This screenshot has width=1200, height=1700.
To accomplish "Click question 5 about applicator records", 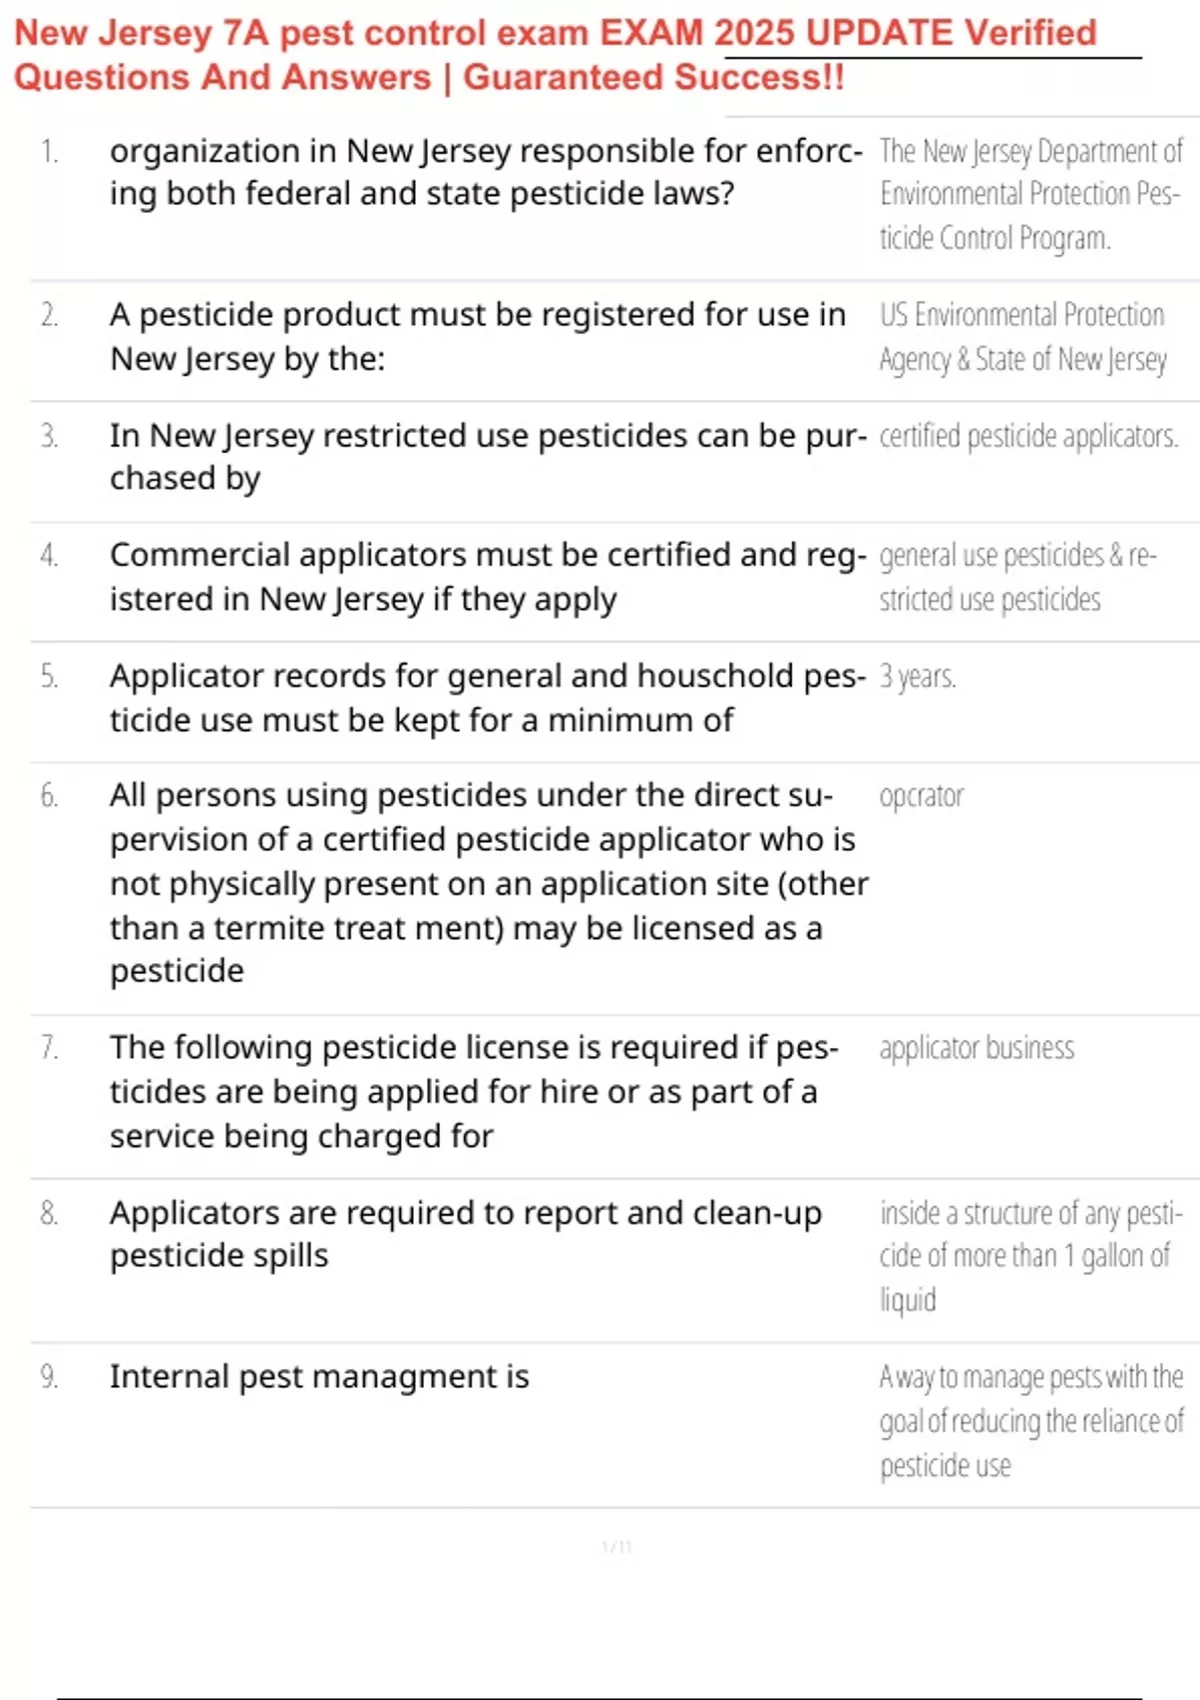I will click(487, 698).
